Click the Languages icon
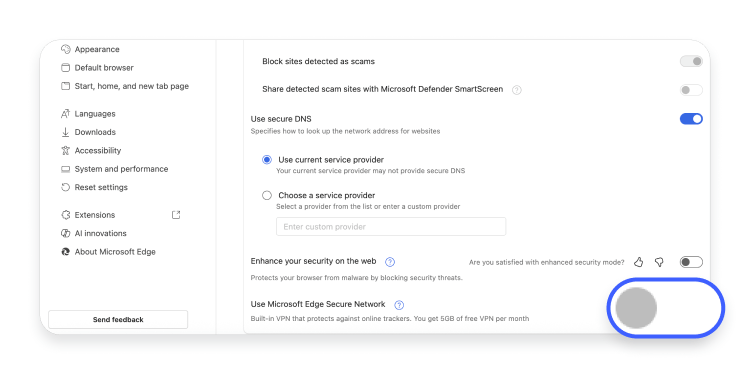 [66, 114]
